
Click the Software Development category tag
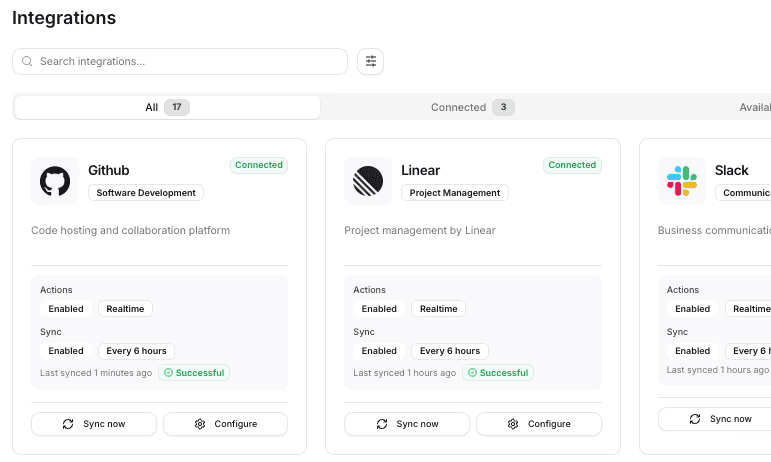click(146, 193)
